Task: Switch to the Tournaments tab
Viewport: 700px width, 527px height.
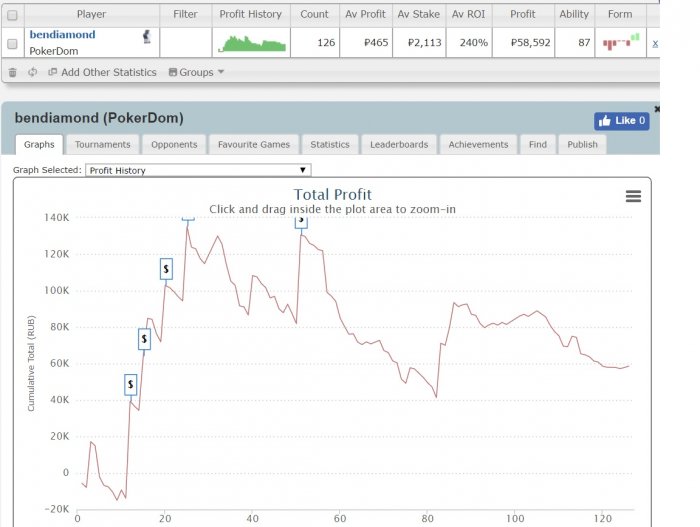Action: coord(103,144)
